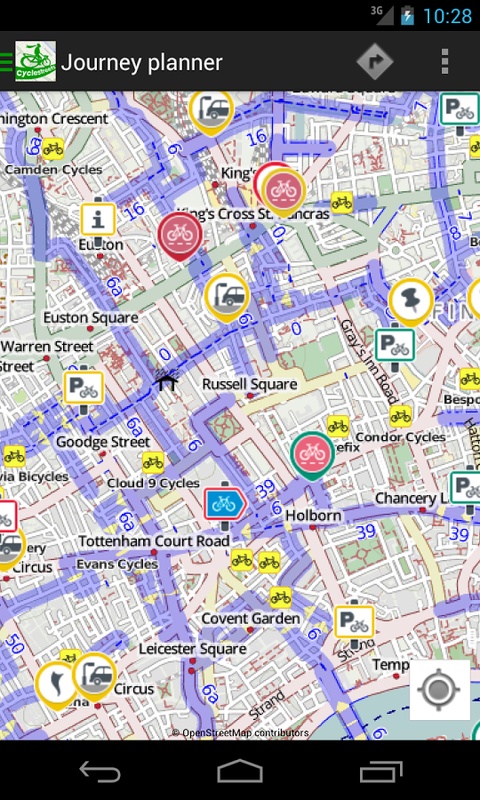Tap the red cycle marker below King's Cross

click(x=180, y=236)
